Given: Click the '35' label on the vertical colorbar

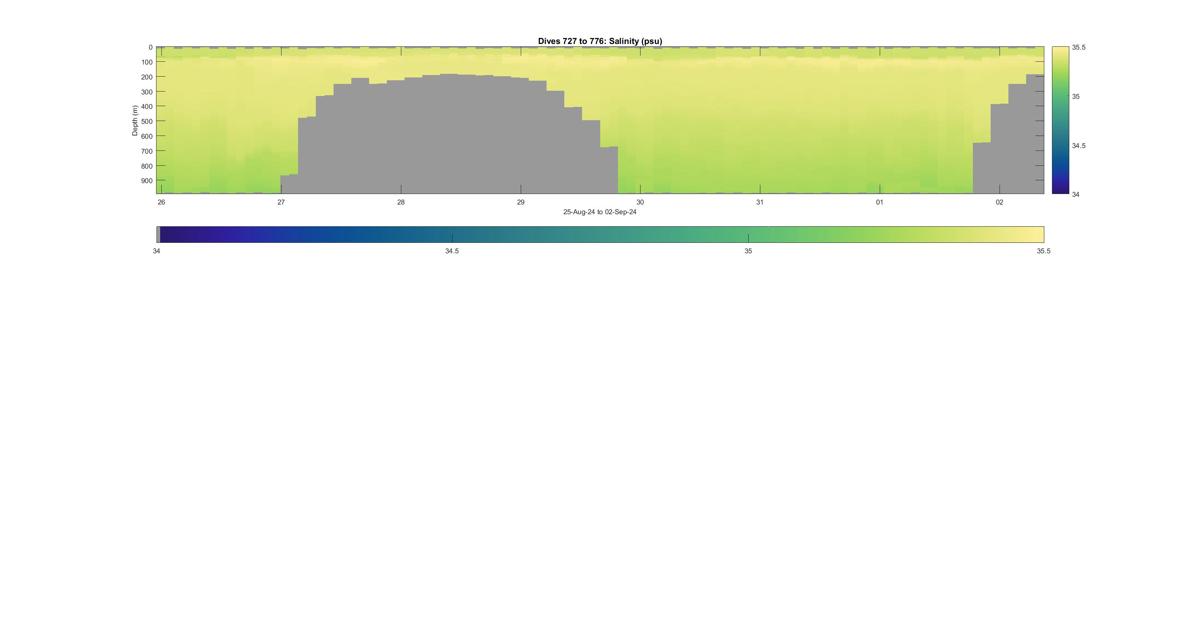Looking at the screenshot, I should [1076, 97].
